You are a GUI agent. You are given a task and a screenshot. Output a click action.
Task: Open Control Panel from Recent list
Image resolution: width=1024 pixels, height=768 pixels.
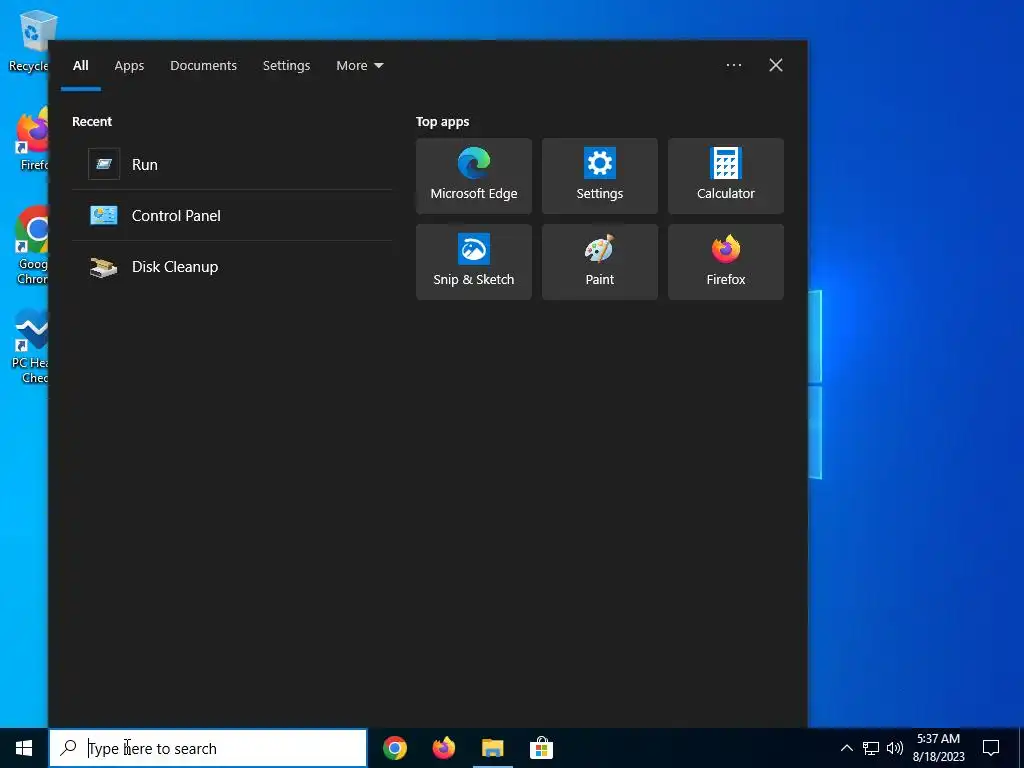[x=232, y=216]
